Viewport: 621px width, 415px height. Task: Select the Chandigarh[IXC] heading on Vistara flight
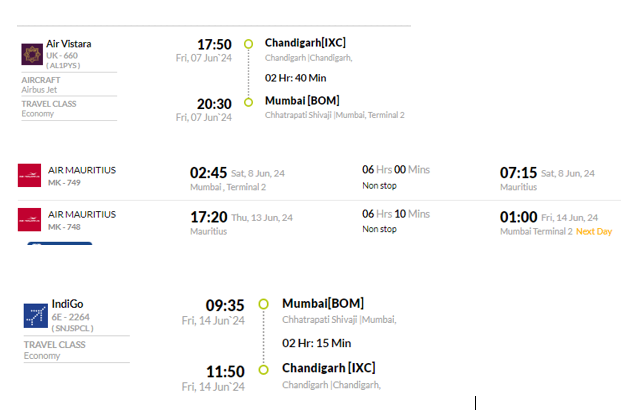pos(305,42)
